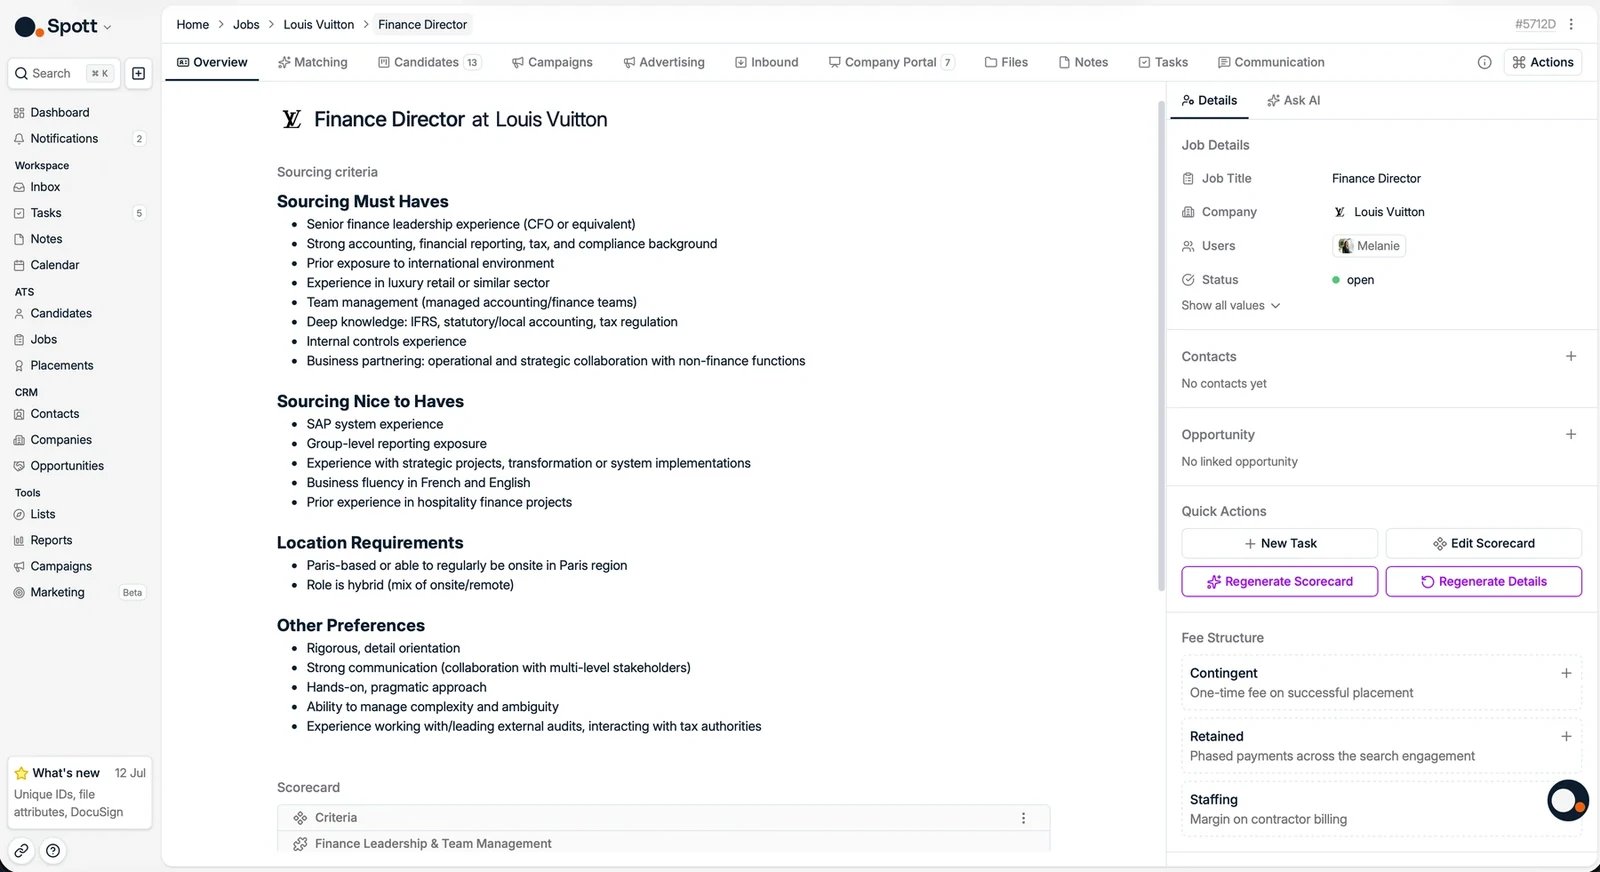Click the Finance Leadership & Team Management row
This screenshot has height=872, width=1600.
(x=663, y=843)
